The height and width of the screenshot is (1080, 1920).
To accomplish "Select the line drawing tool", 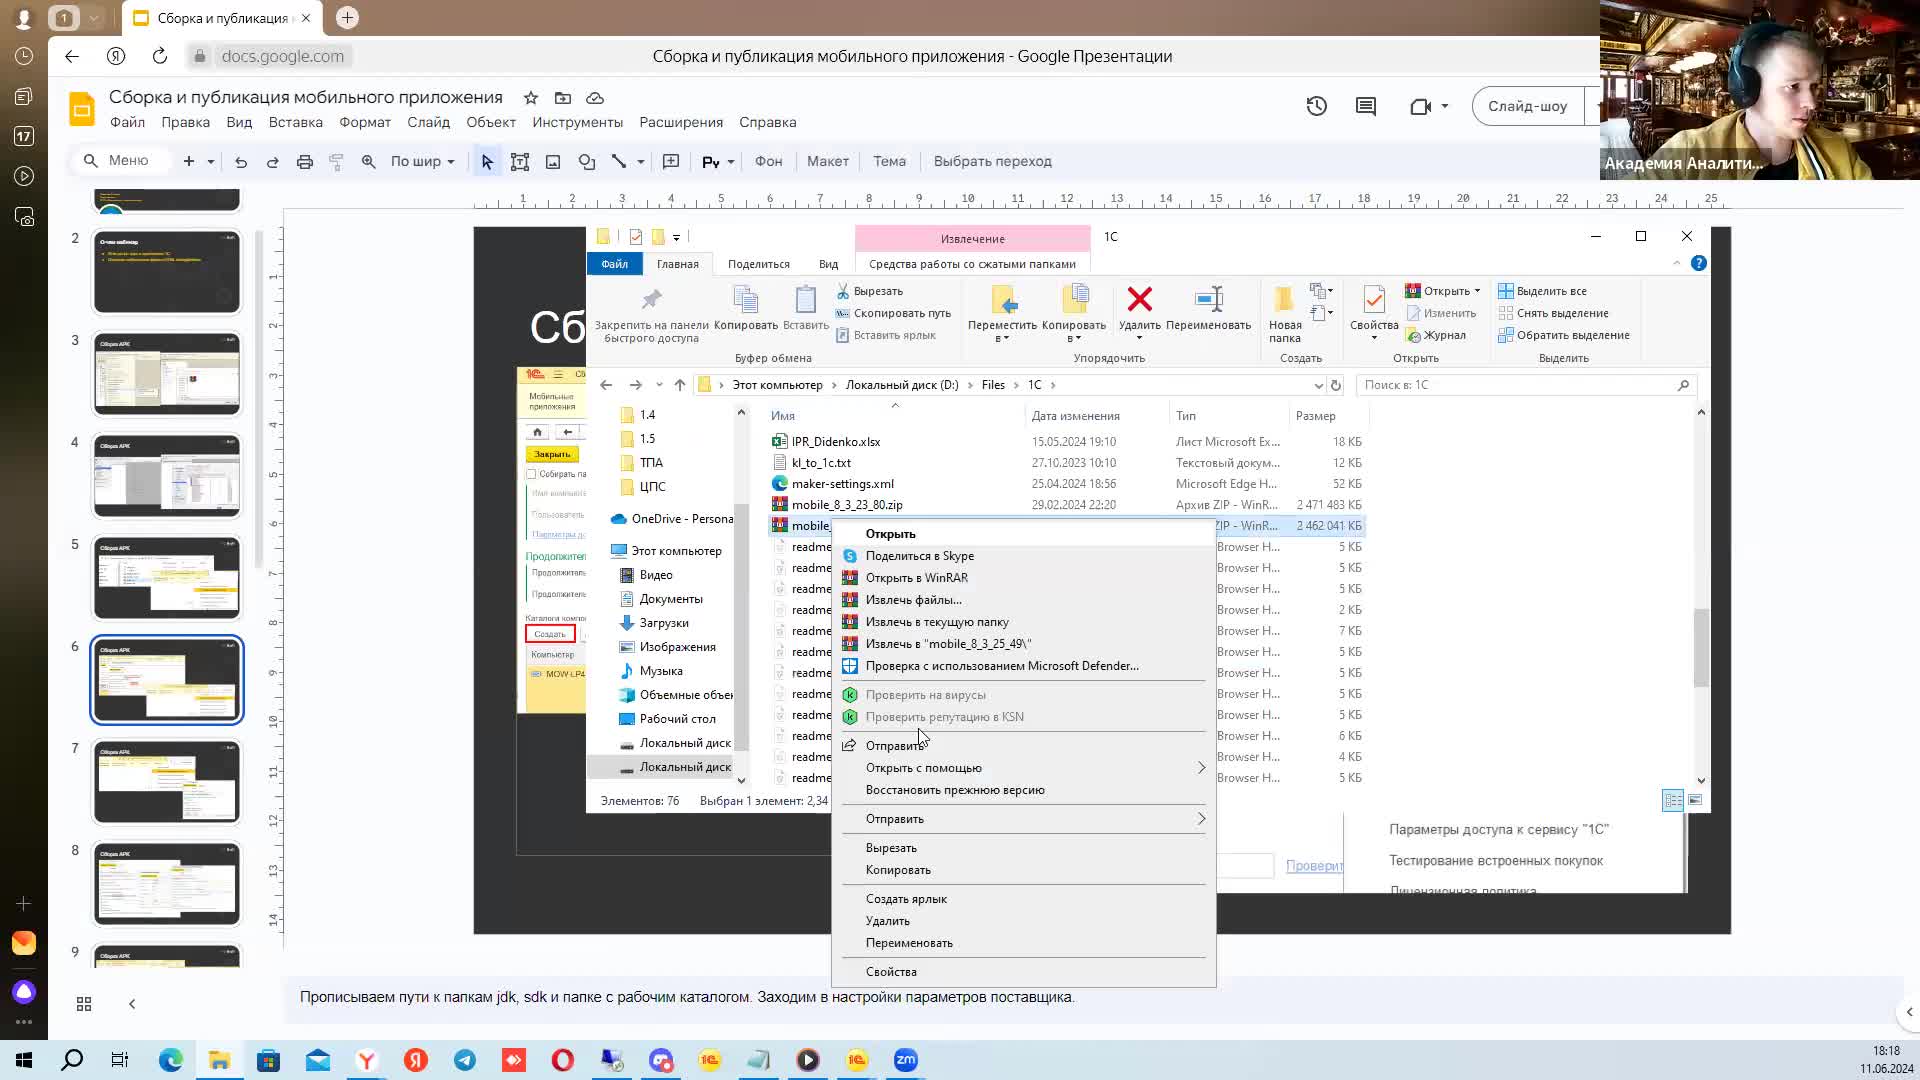I will click(x=619, y=161).
